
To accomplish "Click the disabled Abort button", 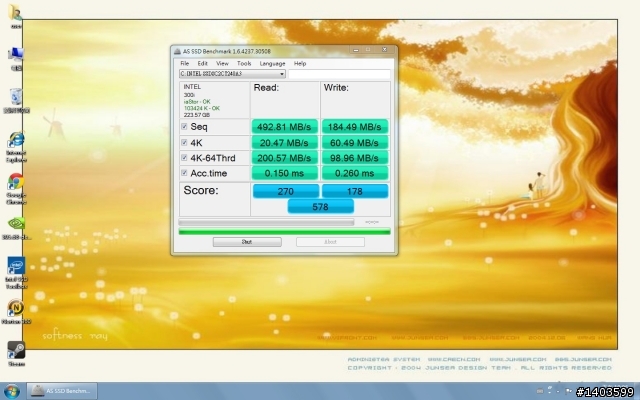I will click(330, 242).
